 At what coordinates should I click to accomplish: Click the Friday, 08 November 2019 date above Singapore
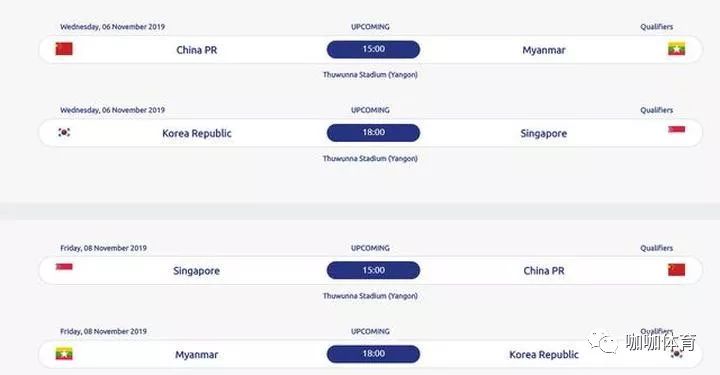[103, 248]
